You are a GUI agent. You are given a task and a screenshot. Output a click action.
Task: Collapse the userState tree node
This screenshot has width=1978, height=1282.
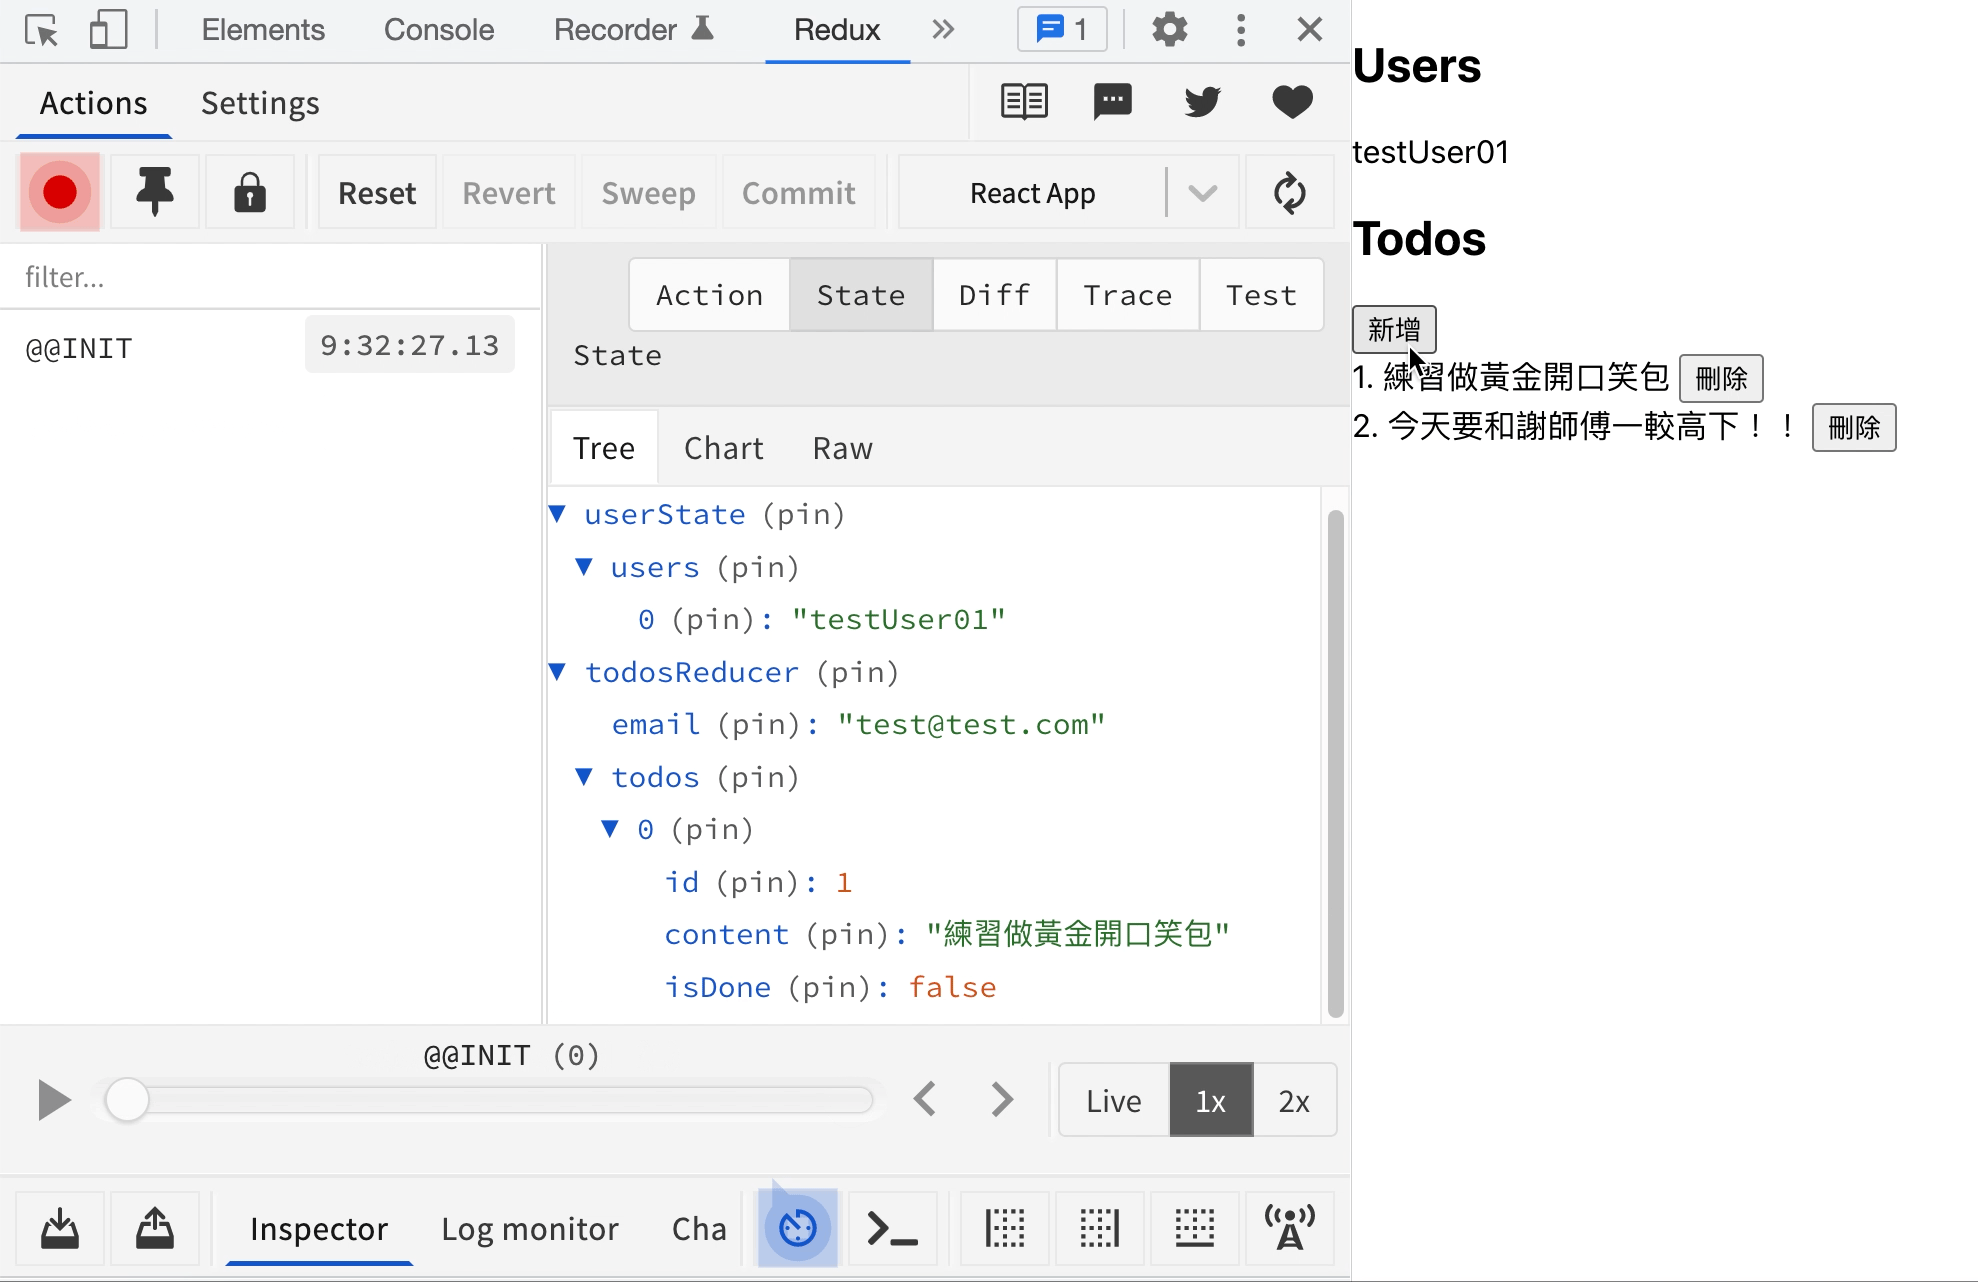(x=558, y=514)
